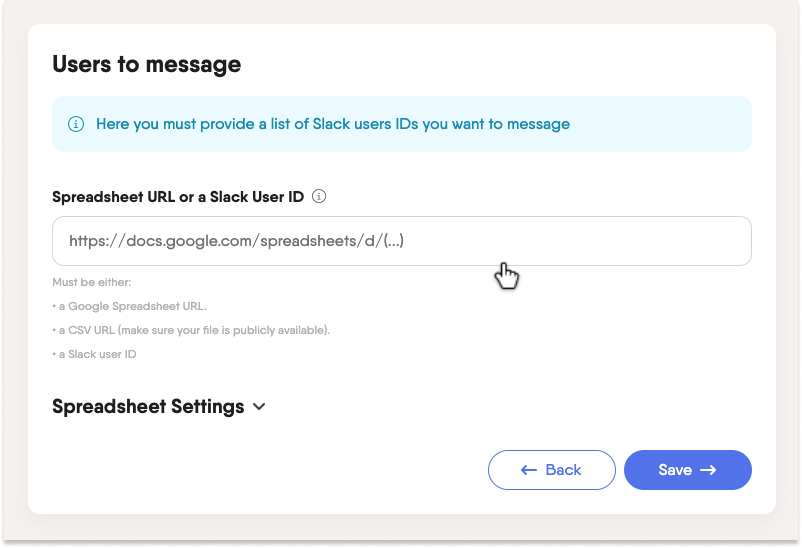
Task: Click the "a CSV URL" hint line
Action: [x=191, y=330]
